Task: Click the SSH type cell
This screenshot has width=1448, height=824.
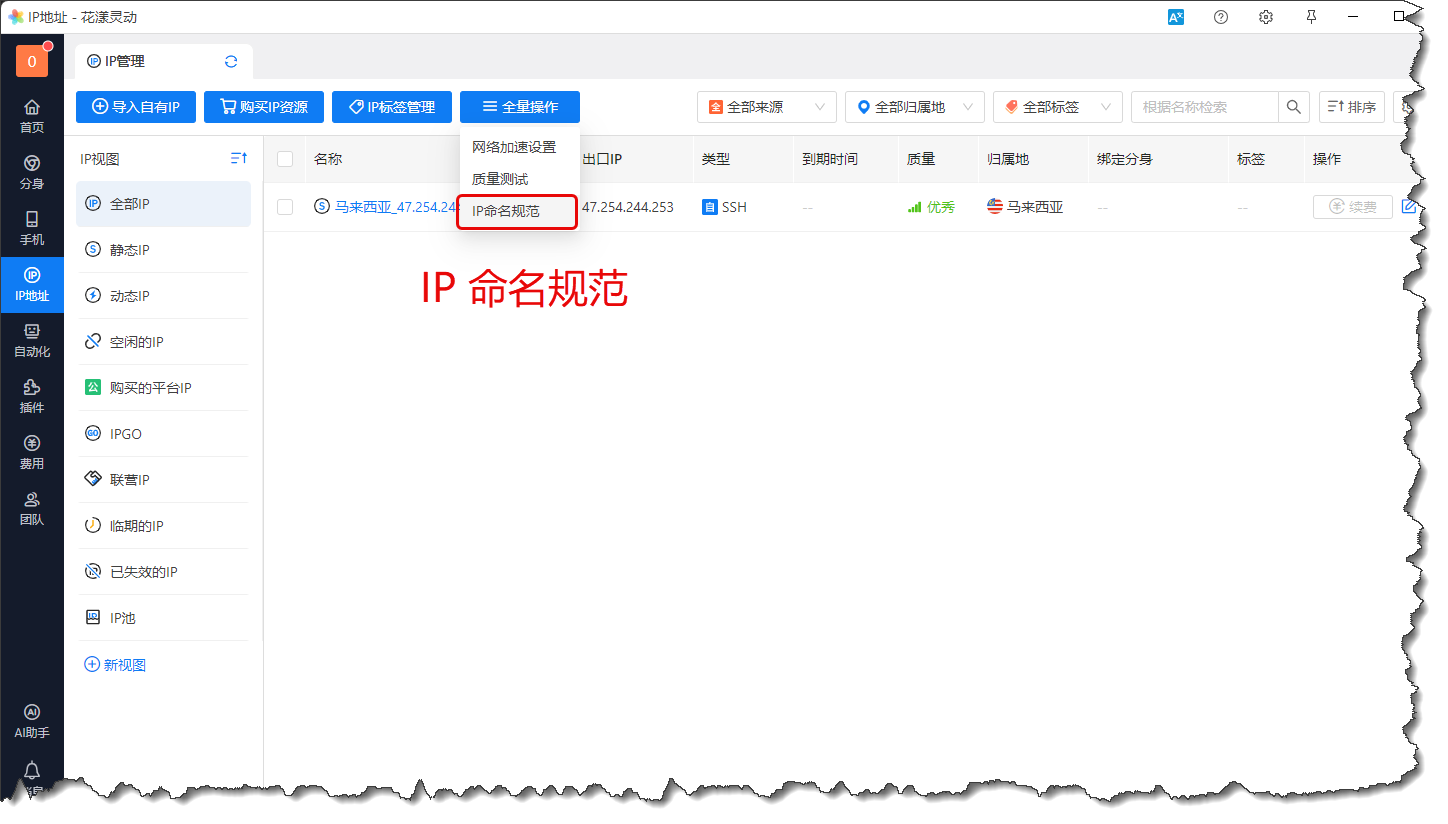Action: (724, 207)
